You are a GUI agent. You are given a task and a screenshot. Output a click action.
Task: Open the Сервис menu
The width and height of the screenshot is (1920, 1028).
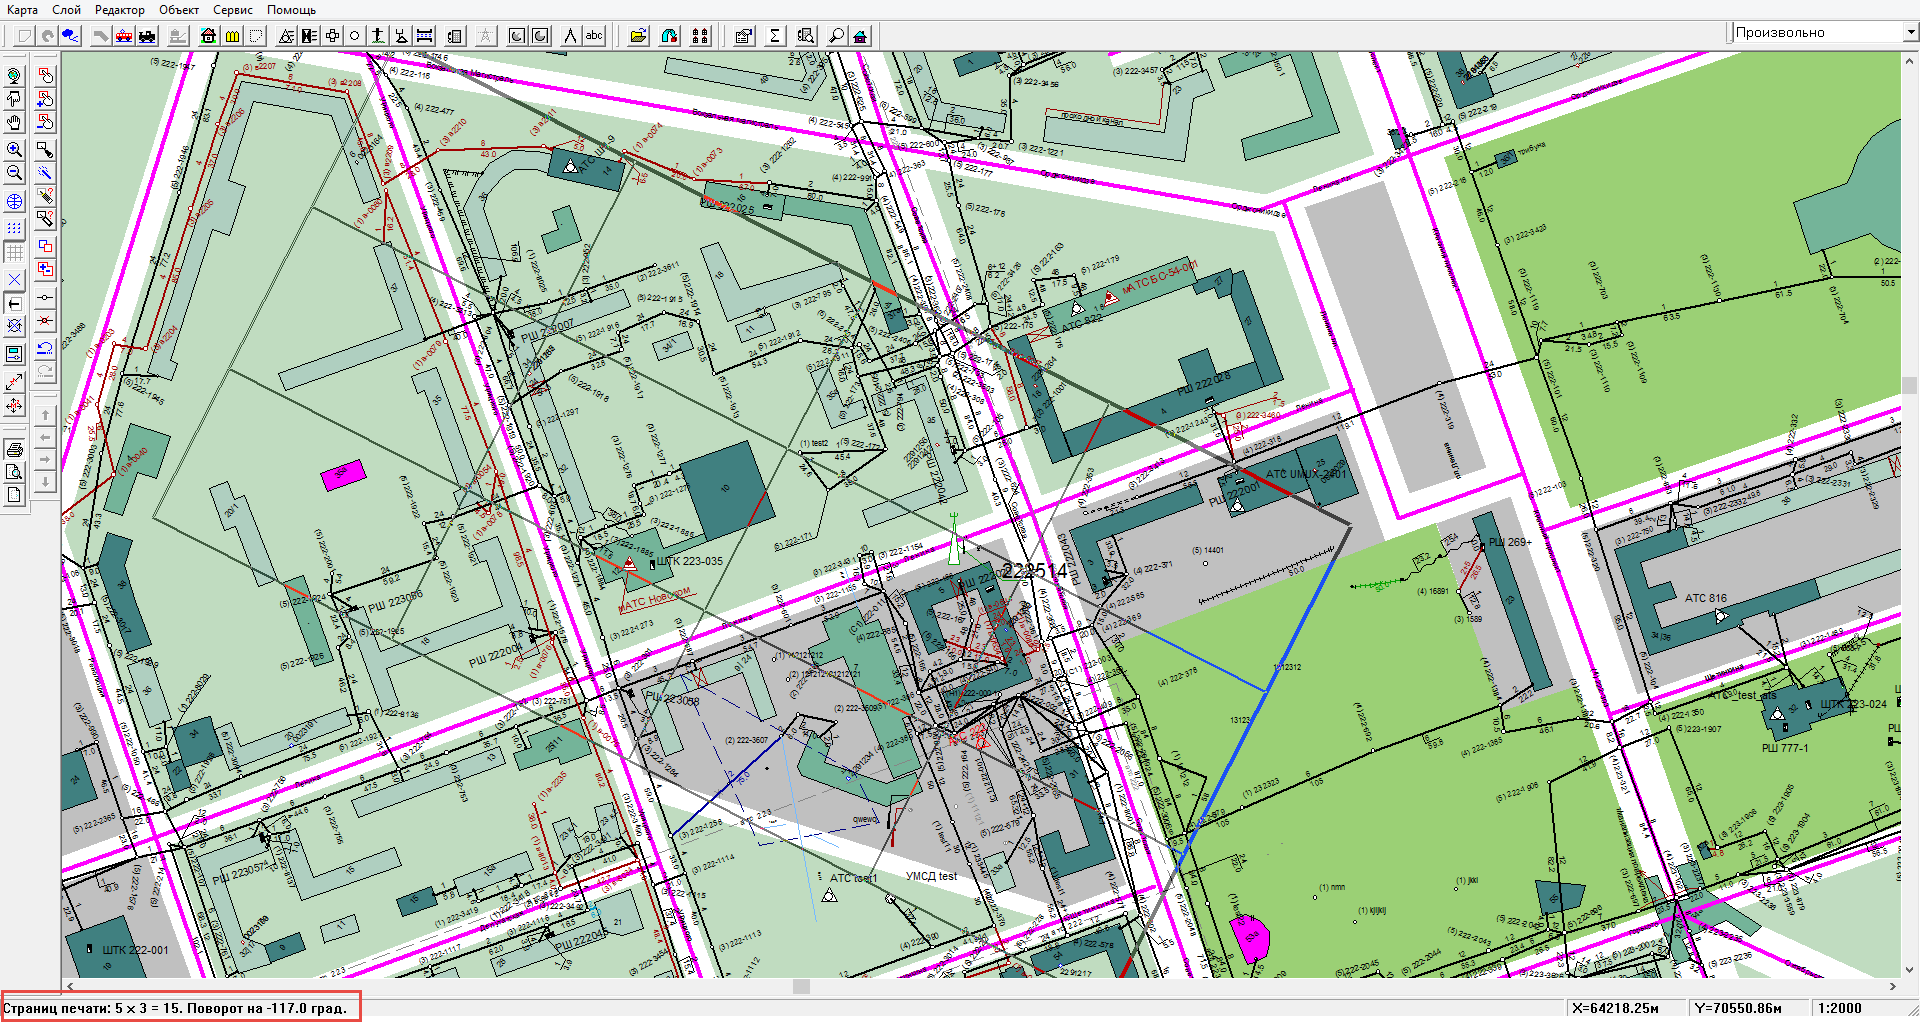(x=233, y=9)
